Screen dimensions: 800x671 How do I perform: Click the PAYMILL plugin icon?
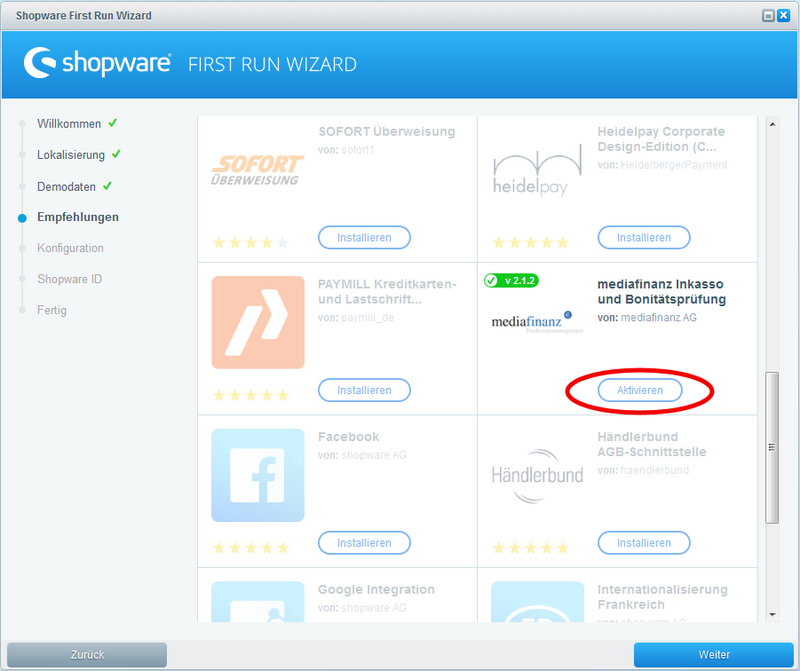pyautogui.click(x=258, y=322)
